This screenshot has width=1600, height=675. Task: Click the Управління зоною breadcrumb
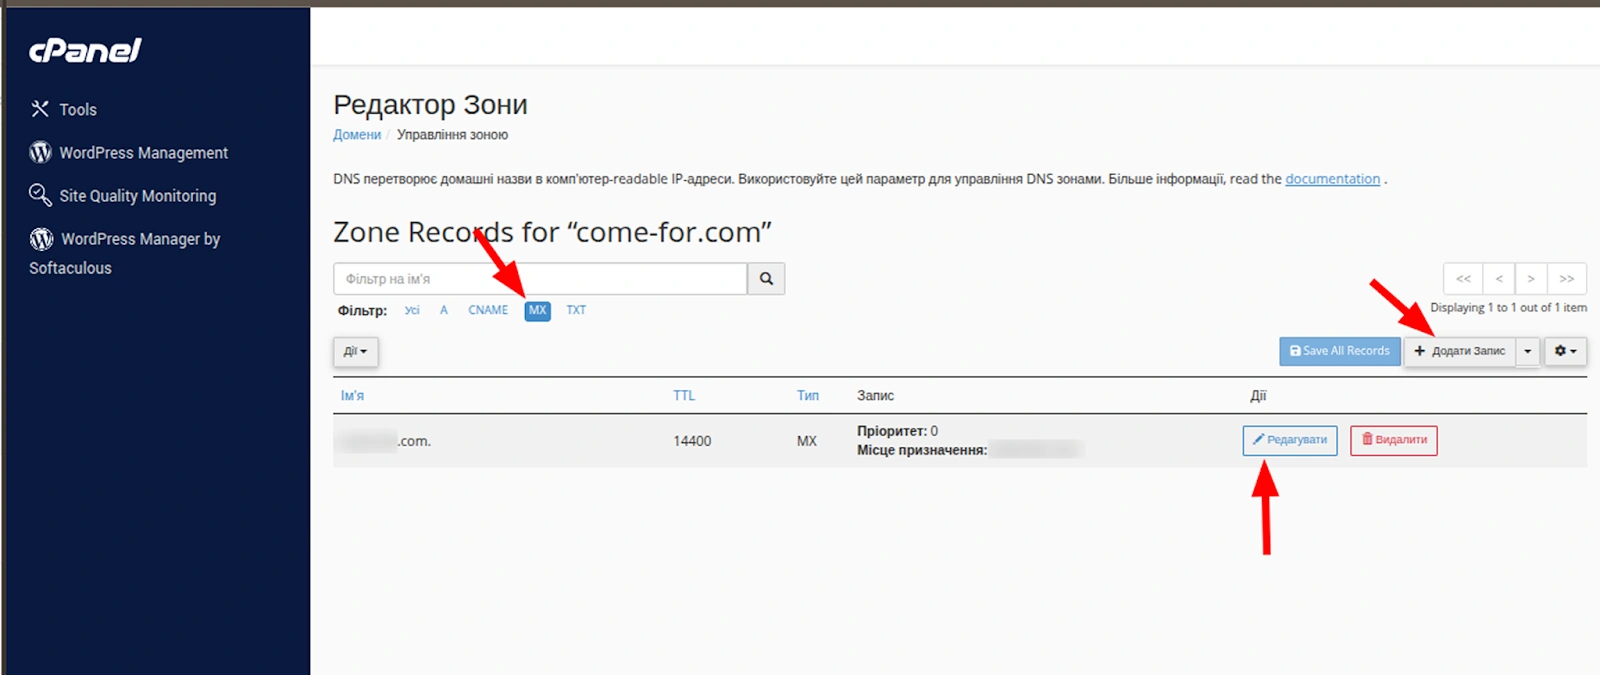click(452, 135)
